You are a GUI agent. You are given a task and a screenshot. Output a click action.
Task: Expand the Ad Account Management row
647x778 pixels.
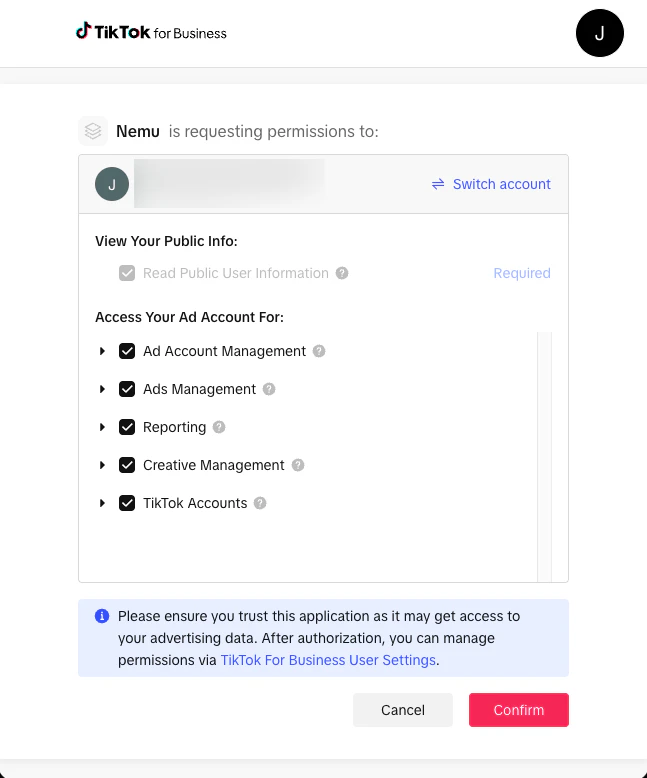(x=102, y=351)
